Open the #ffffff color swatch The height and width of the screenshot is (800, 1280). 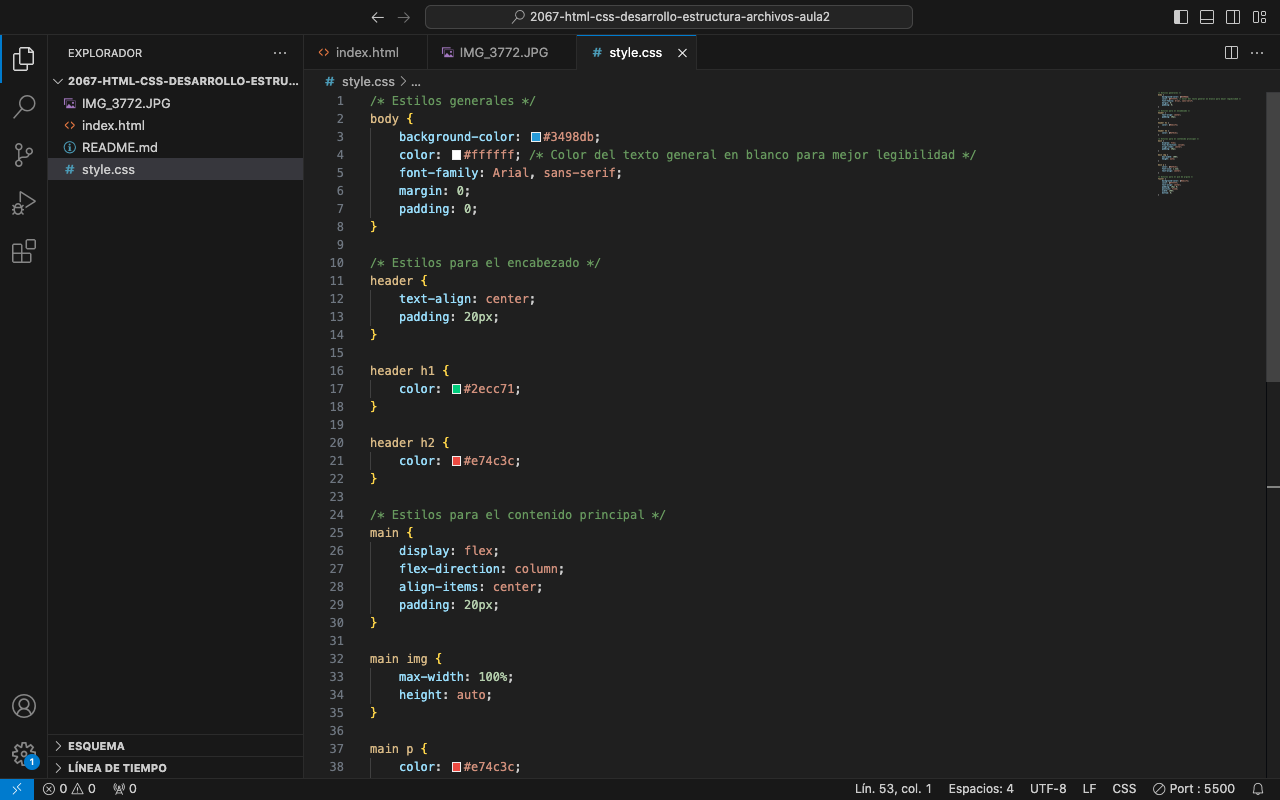coord(456,155)
